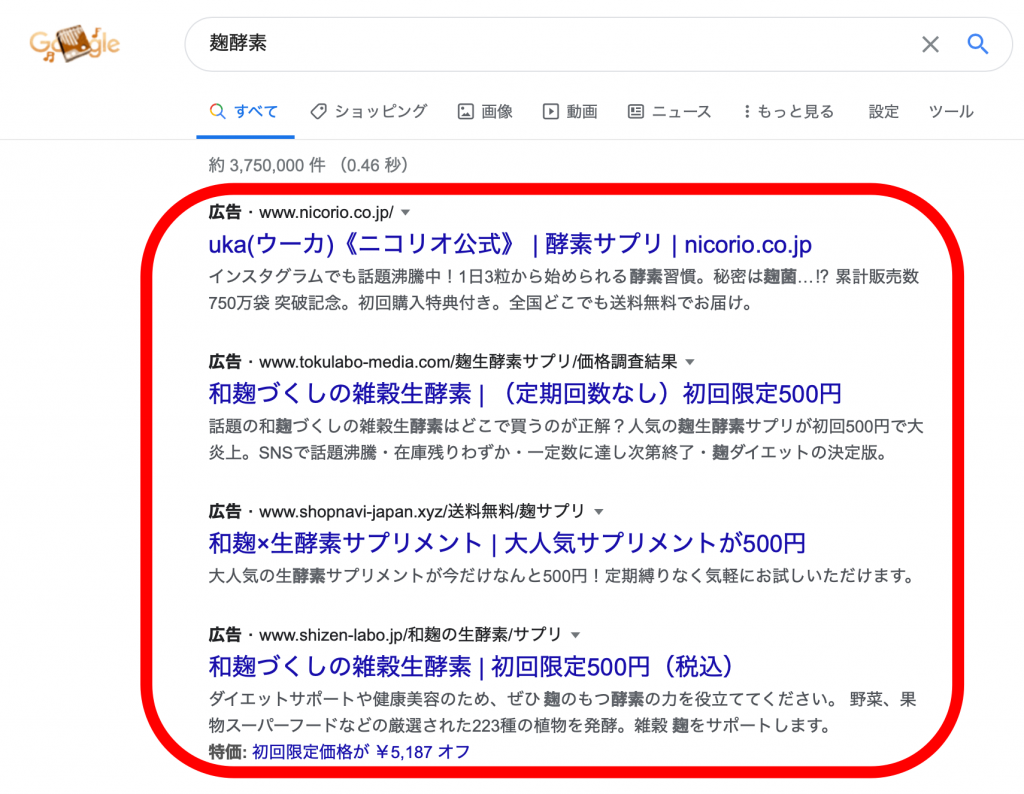
Task: Click the description starting ダイエットサポートや健康美容
Action: tap(562, 712)
